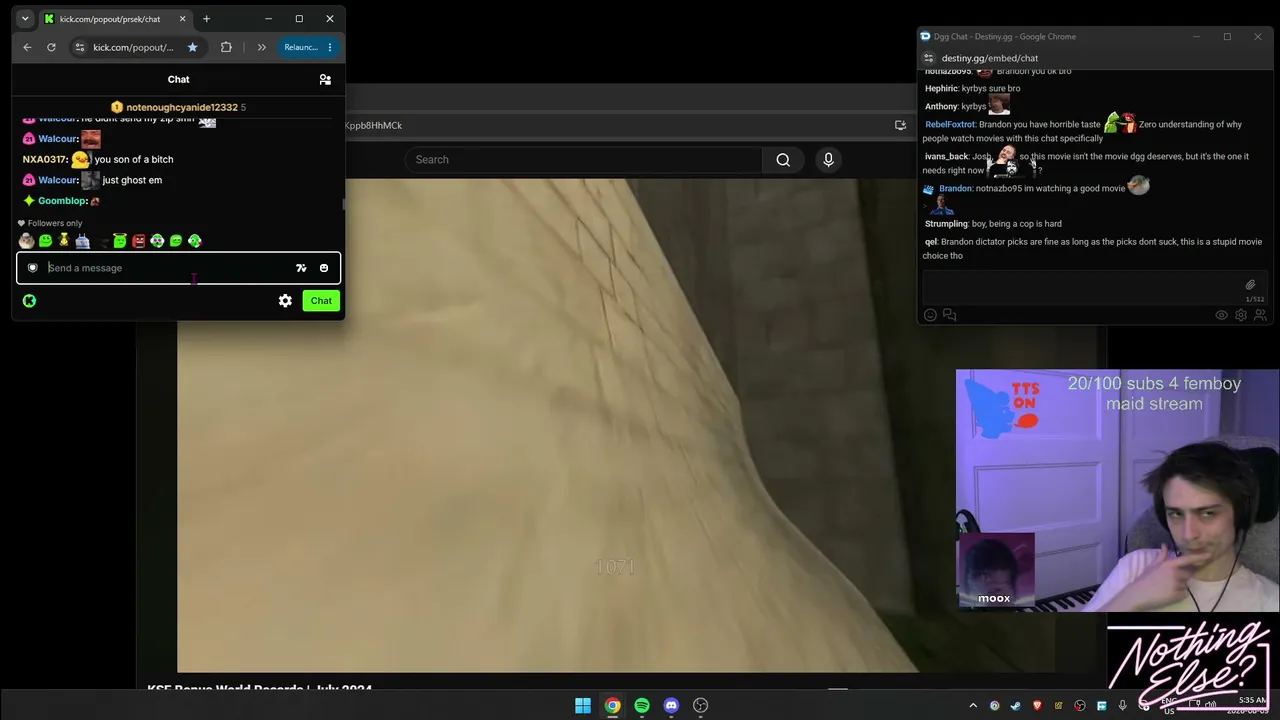Open NXA0317's user profile
The height and width of the screenshot is (720, 1280).
coord(45,159)
